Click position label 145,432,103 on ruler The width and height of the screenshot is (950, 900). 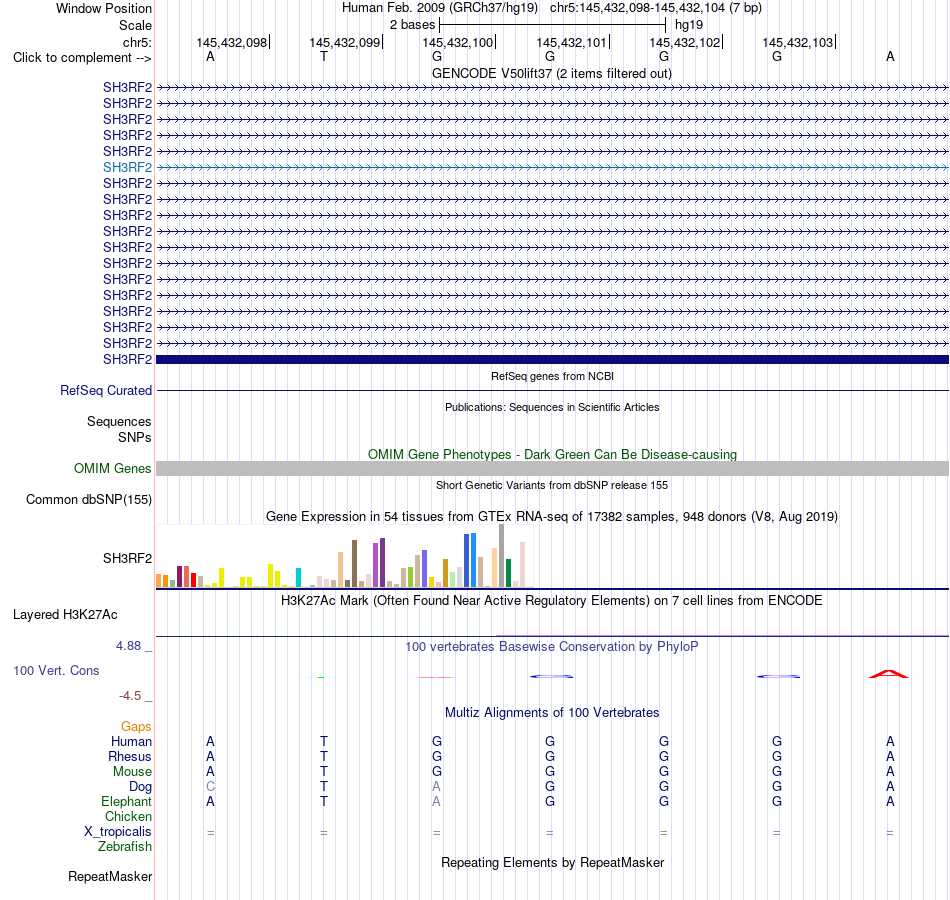coord(797,42)
